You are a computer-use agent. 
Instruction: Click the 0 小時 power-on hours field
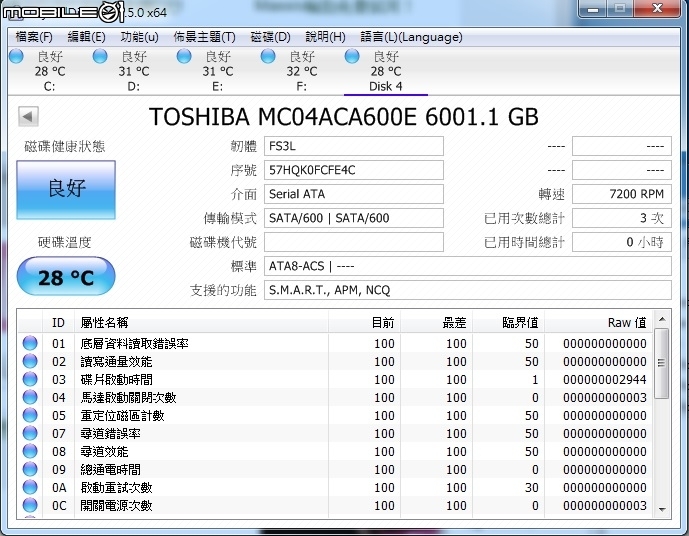coord(622,242)
